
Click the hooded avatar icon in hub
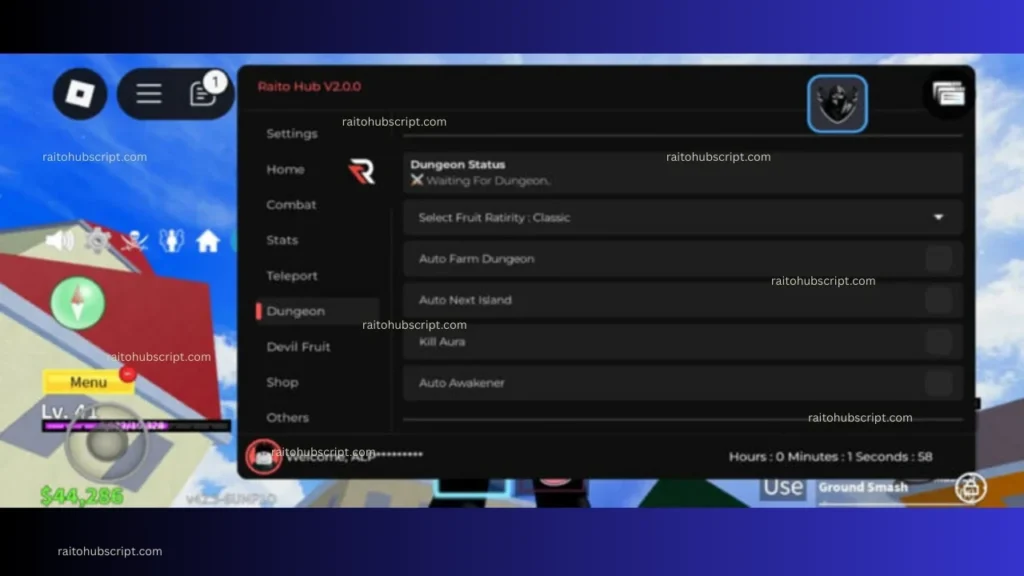(x=837, y=104)
